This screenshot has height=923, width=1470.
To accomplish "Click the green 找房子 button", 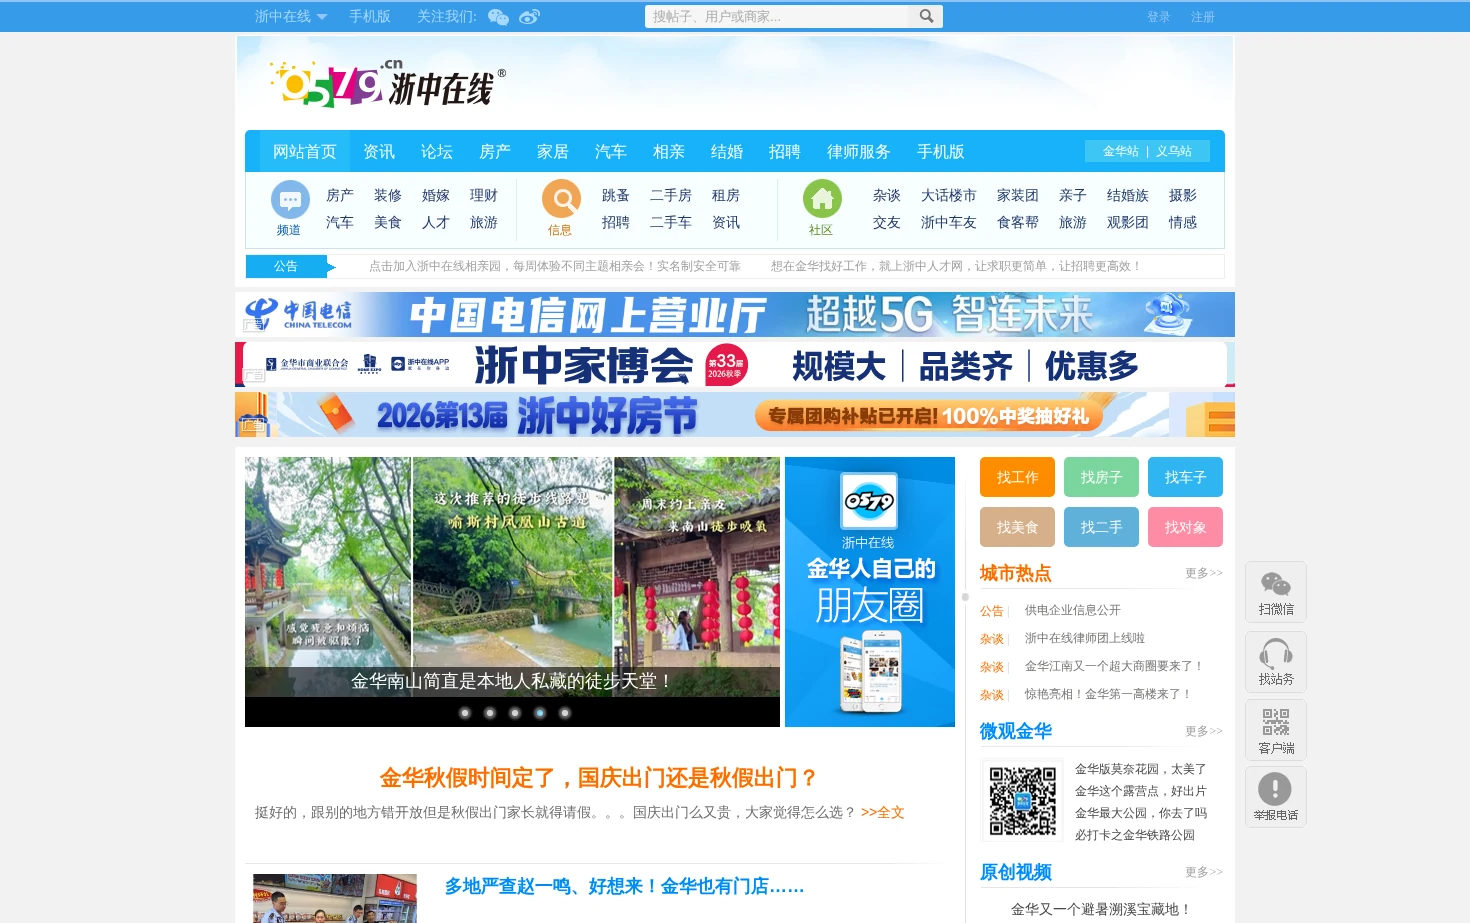I will coord(1101,477).
